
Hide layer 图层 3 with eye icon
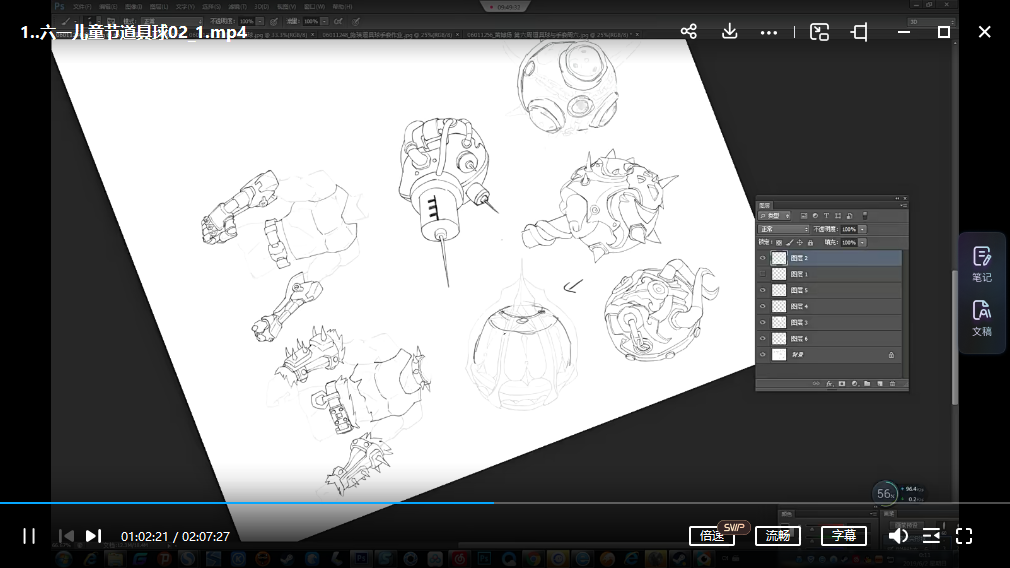pyautogui.click(x=763, y=323)
